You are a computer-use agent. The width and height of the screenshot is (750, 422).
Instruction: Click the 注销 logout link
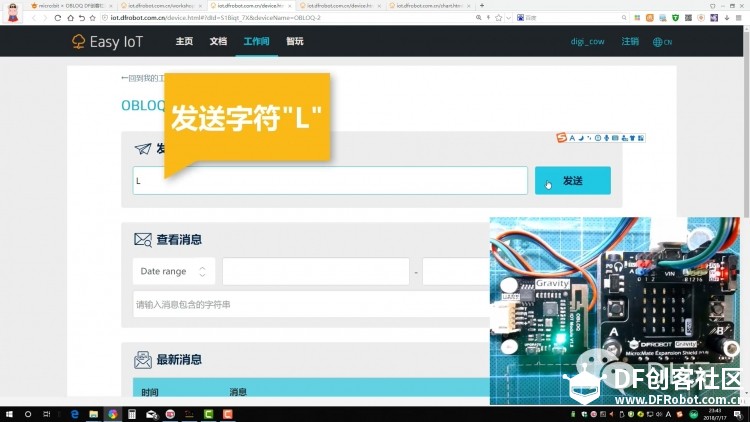pyautogui.click(x=630, y=42)
